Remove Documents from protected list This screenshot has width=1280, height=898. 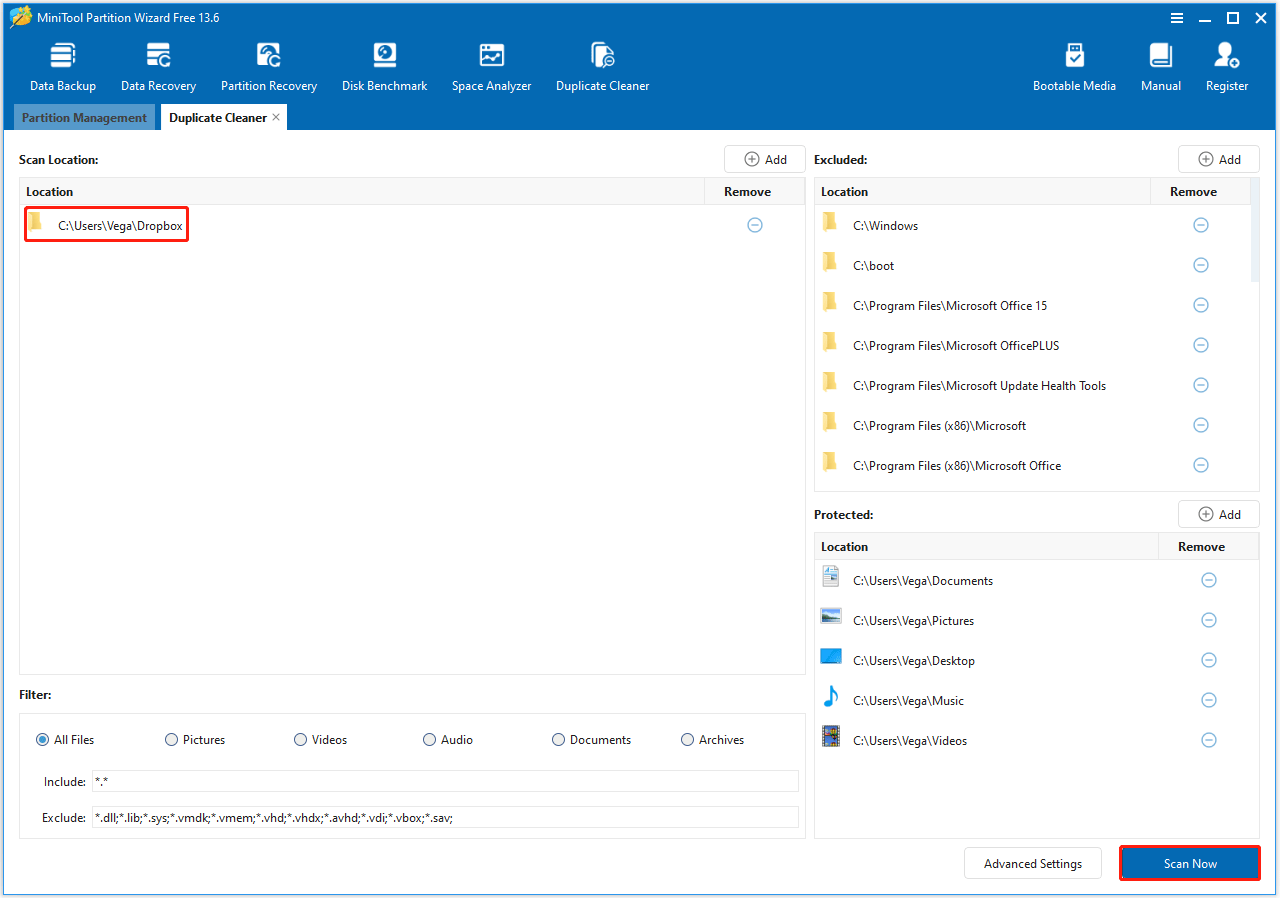pos(1209,580)
